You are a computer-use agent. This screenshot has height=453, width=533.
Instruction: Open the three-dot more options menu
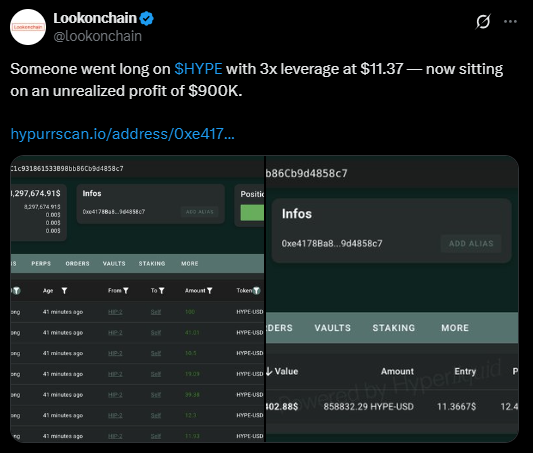pyautogui.click(x=510, y=21)
